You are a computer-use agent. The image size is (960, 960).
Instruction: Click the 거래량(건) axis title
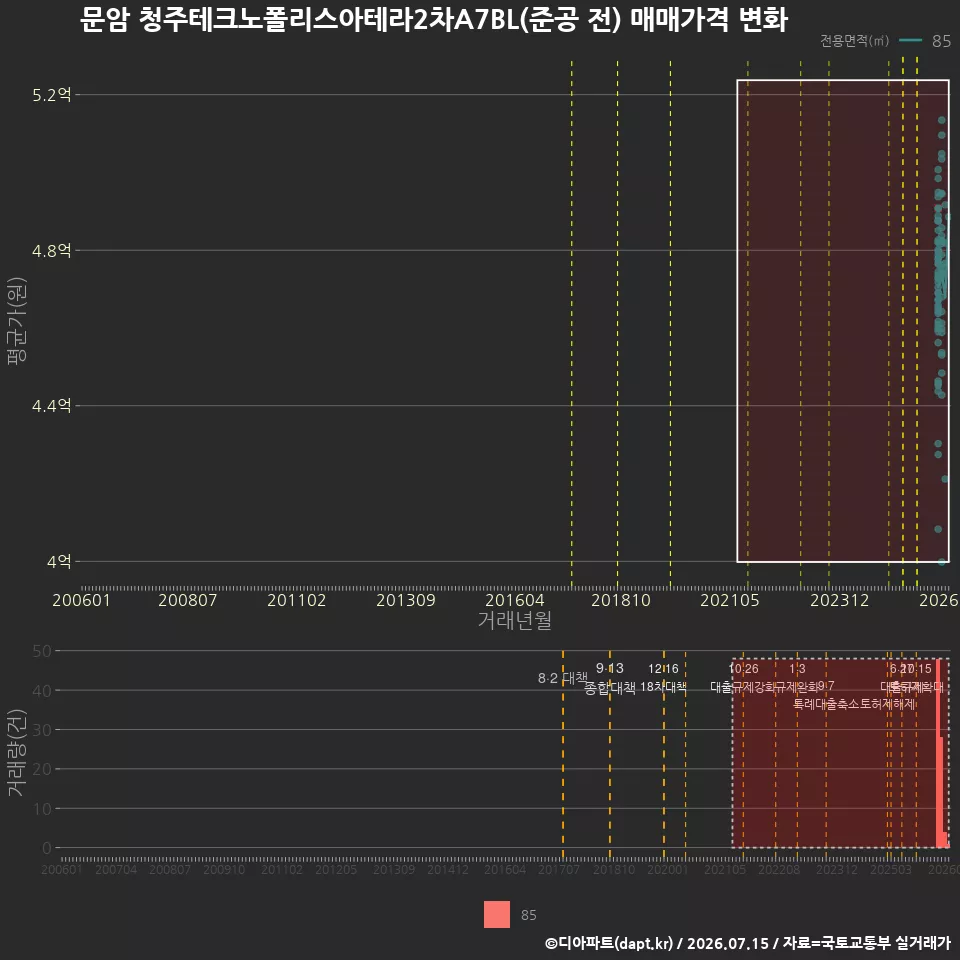(x=17, y=753)
